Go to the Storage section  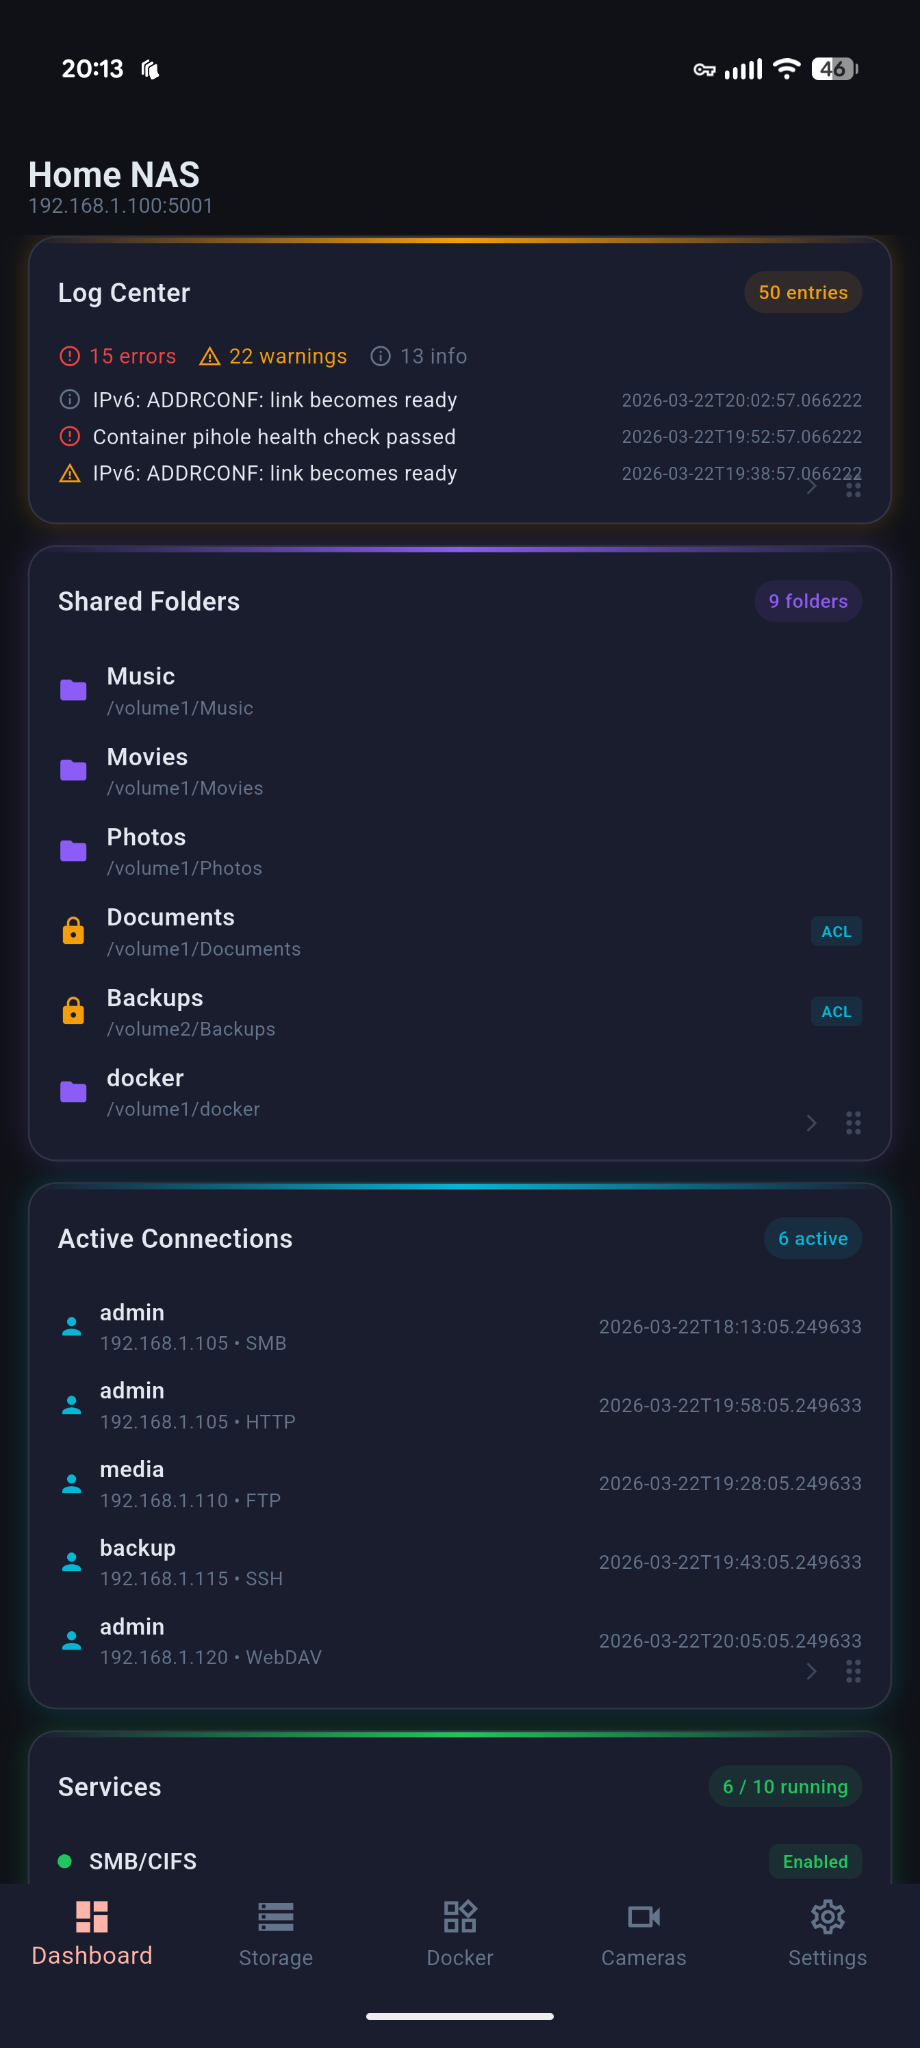coord(275,1934)
